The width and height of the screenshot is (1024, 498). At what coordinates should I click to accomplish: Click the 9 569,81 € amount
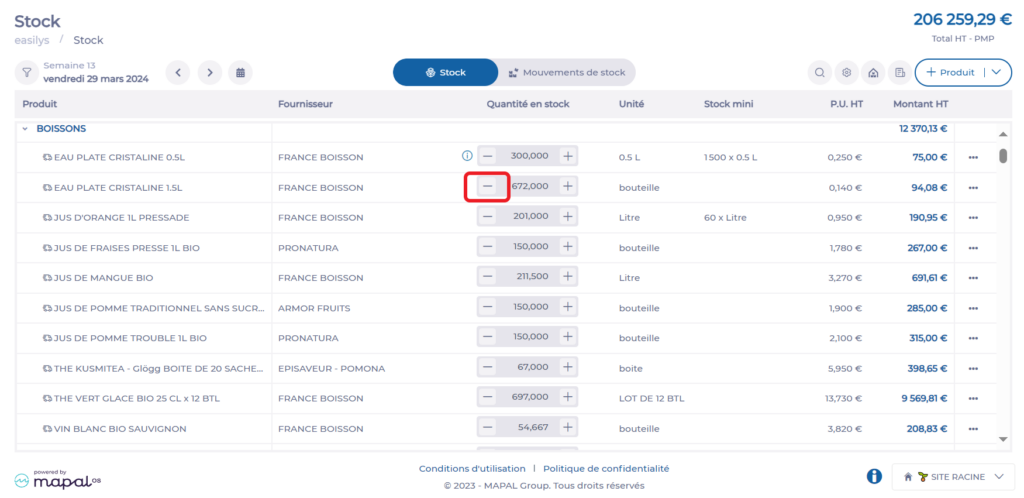point(923,398)
